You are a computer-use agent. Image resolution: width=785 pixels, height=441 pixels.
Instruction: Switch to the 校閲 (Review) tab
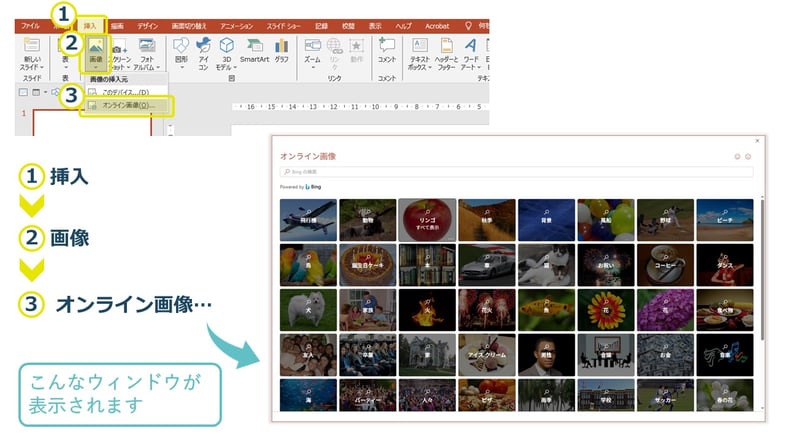click(x=348, y=26)
